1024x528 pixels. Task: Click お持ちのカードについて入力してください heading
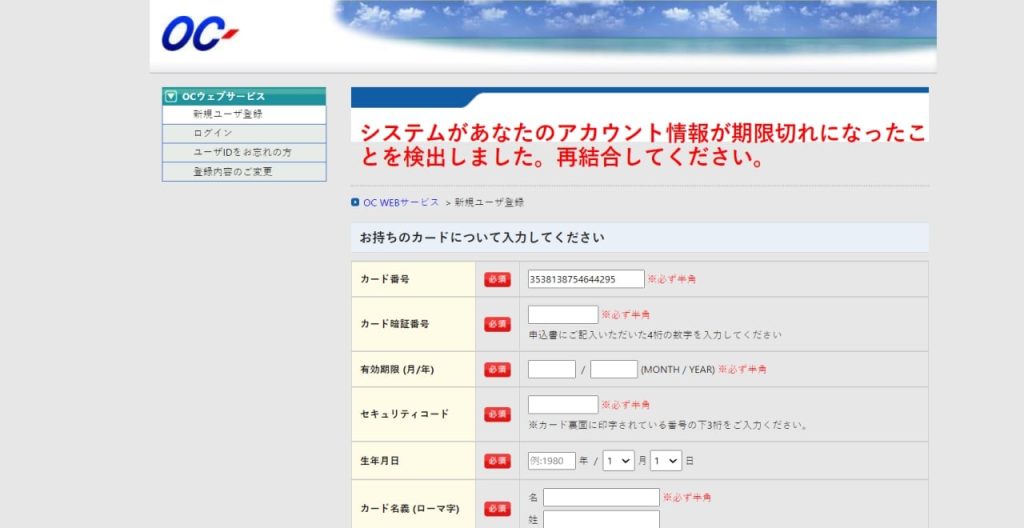pyautogui.click(x=482, y=238)
